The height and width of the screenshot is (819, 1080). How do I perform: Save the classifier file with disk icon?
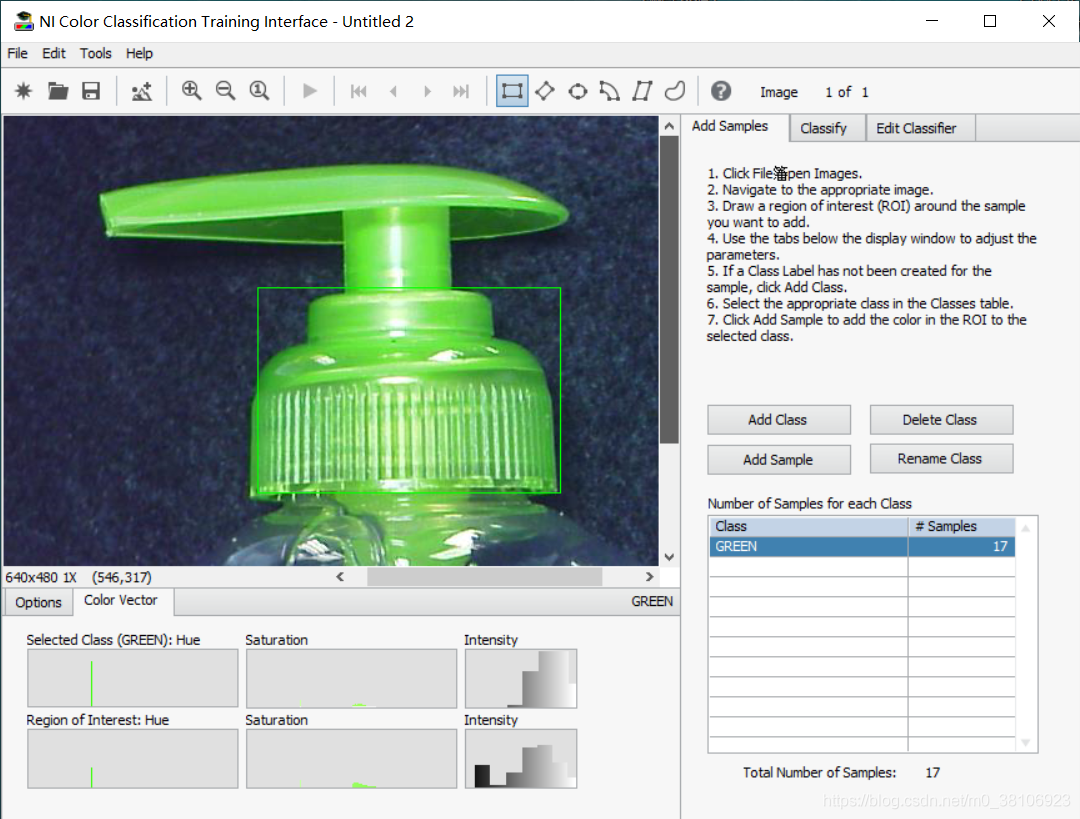[91, 91]
